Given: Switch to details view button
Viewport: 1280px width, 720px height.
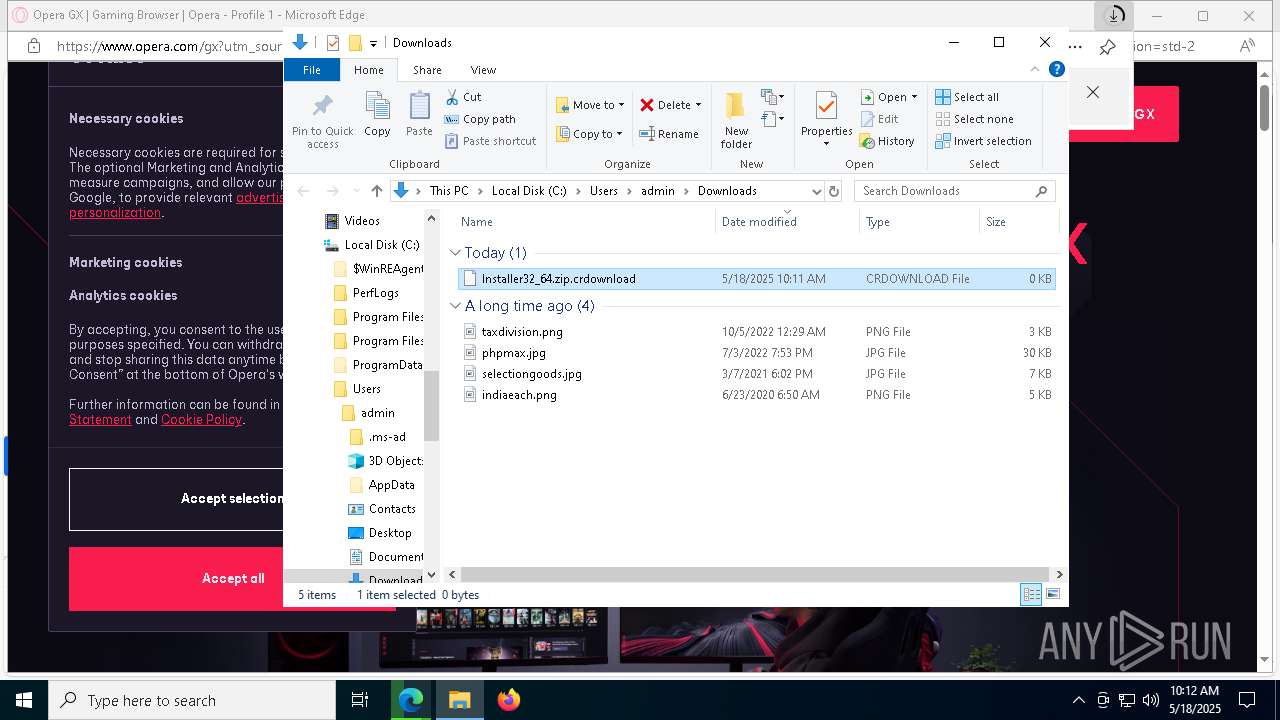Looking at the screenshot, I should pos(1031,594).
